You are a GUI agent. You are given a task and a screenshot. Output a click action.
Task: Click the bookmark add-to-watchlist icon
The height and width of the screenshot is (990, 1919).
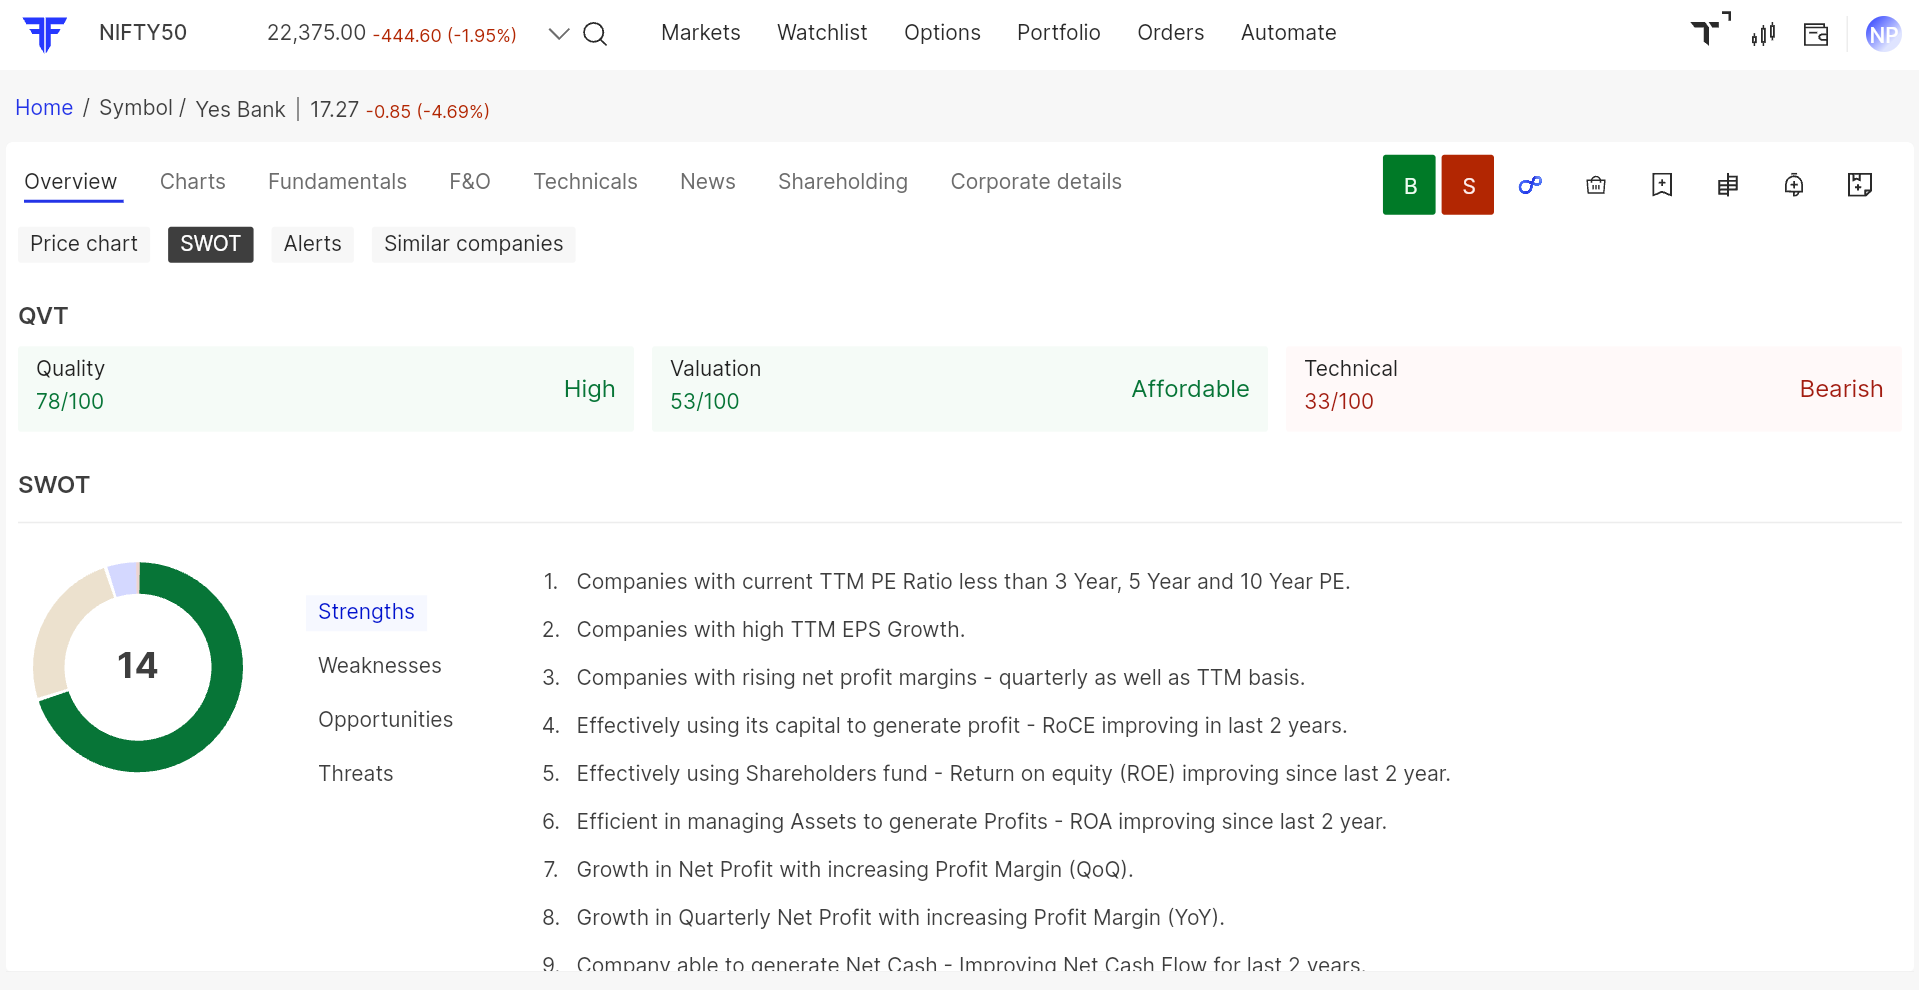pyautogui.click(x=1662, y=185)
